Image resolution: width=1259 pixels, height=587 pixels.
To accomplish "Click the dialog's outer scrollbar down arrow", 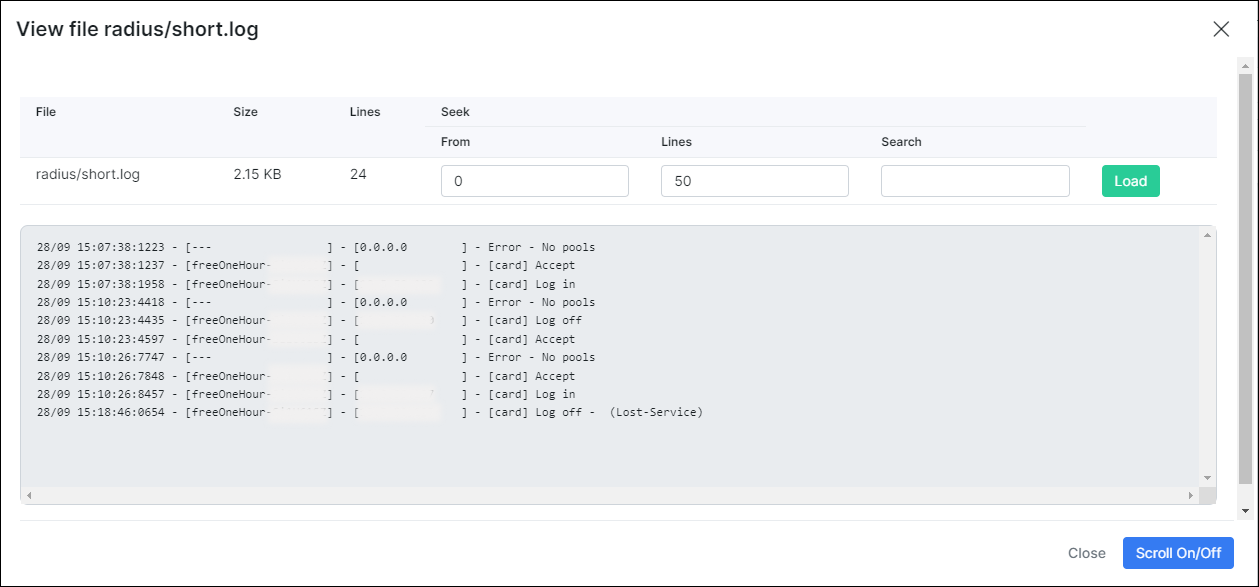I will 1245,511.
